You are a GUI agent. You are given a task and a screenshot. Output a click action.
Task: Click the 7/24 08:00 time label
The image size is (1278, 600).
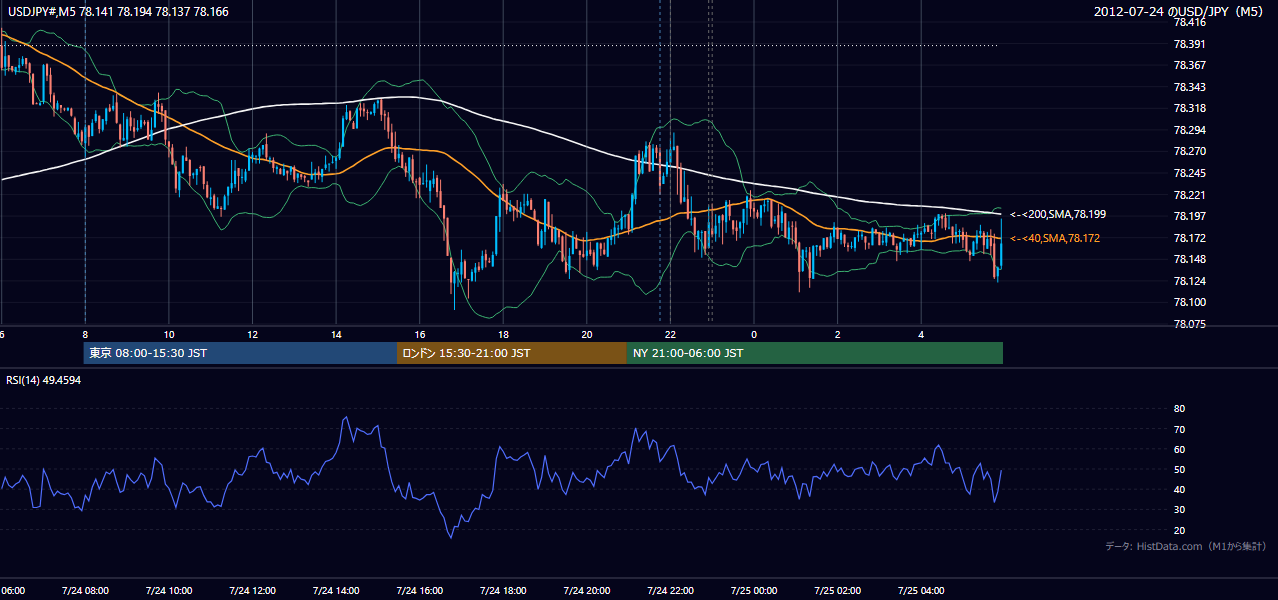pyautogui.click(x=85, y=590)
